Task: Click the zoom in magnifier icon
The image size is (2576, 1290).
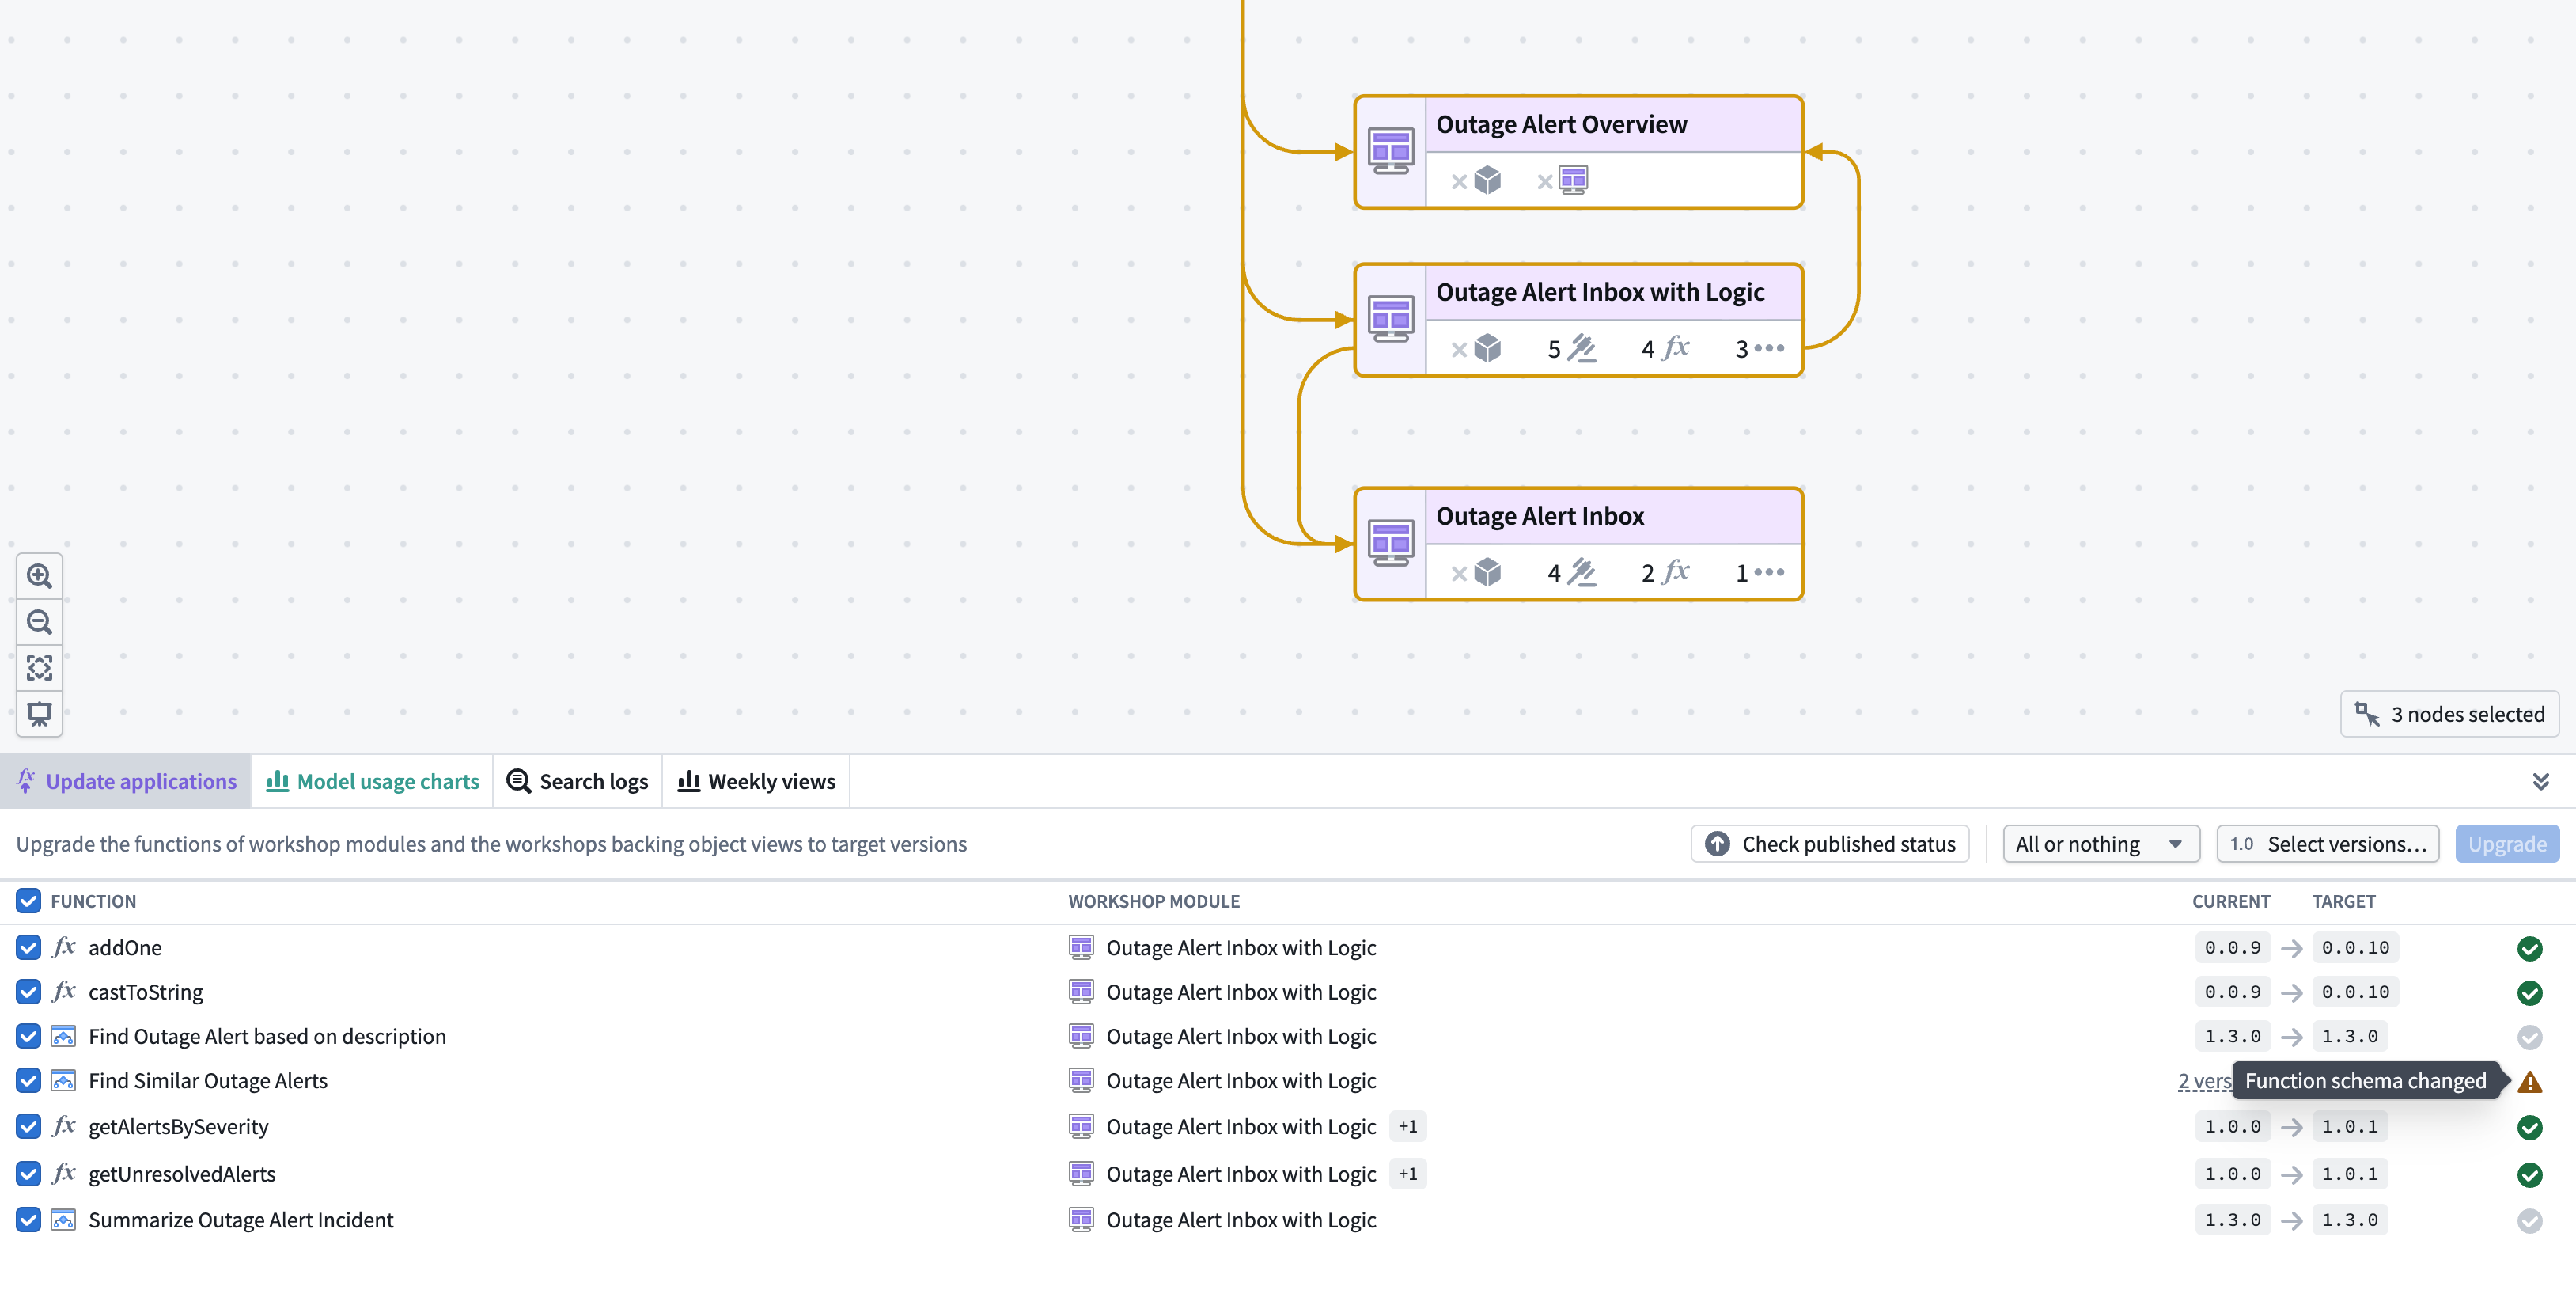Action: click(39, 576)
